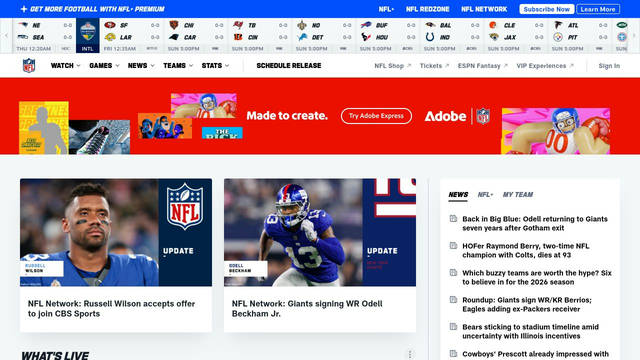Click the Colts horseshoe logo in scorestrip
Image resolution: width=640 pixels, height=360 pixels.
(x=430, y=37)
